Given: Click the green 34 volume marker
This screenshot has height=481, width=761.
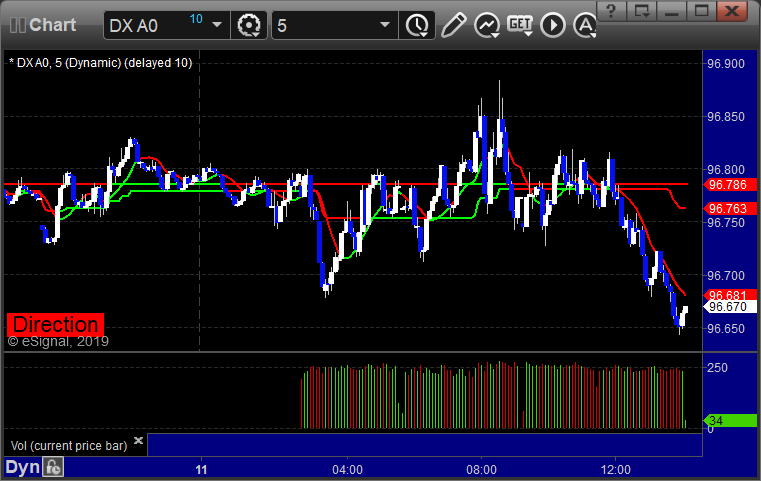Looking at the screenshot, I should coord(730,420).
